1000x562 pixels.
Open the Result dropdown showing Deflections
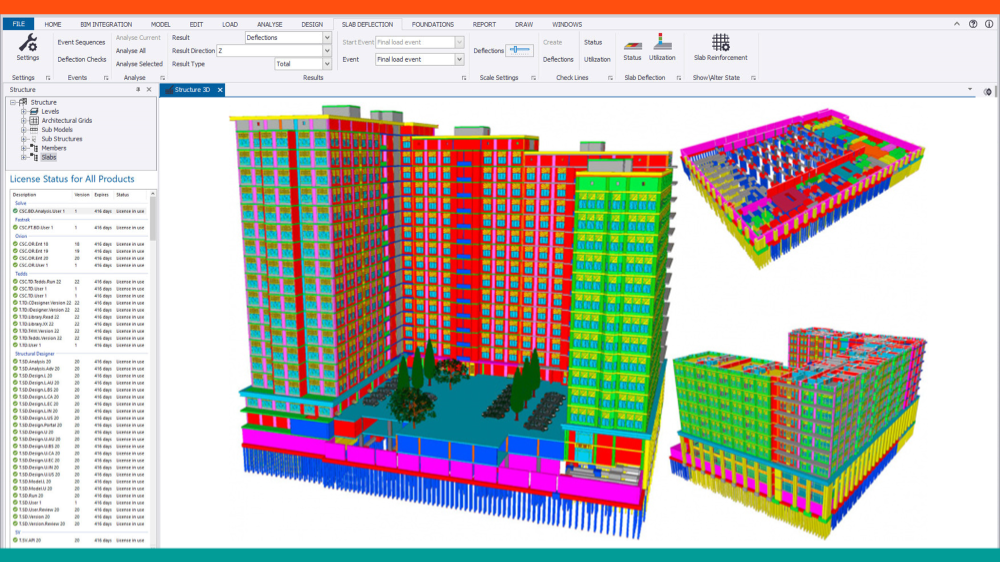[327, 37]
